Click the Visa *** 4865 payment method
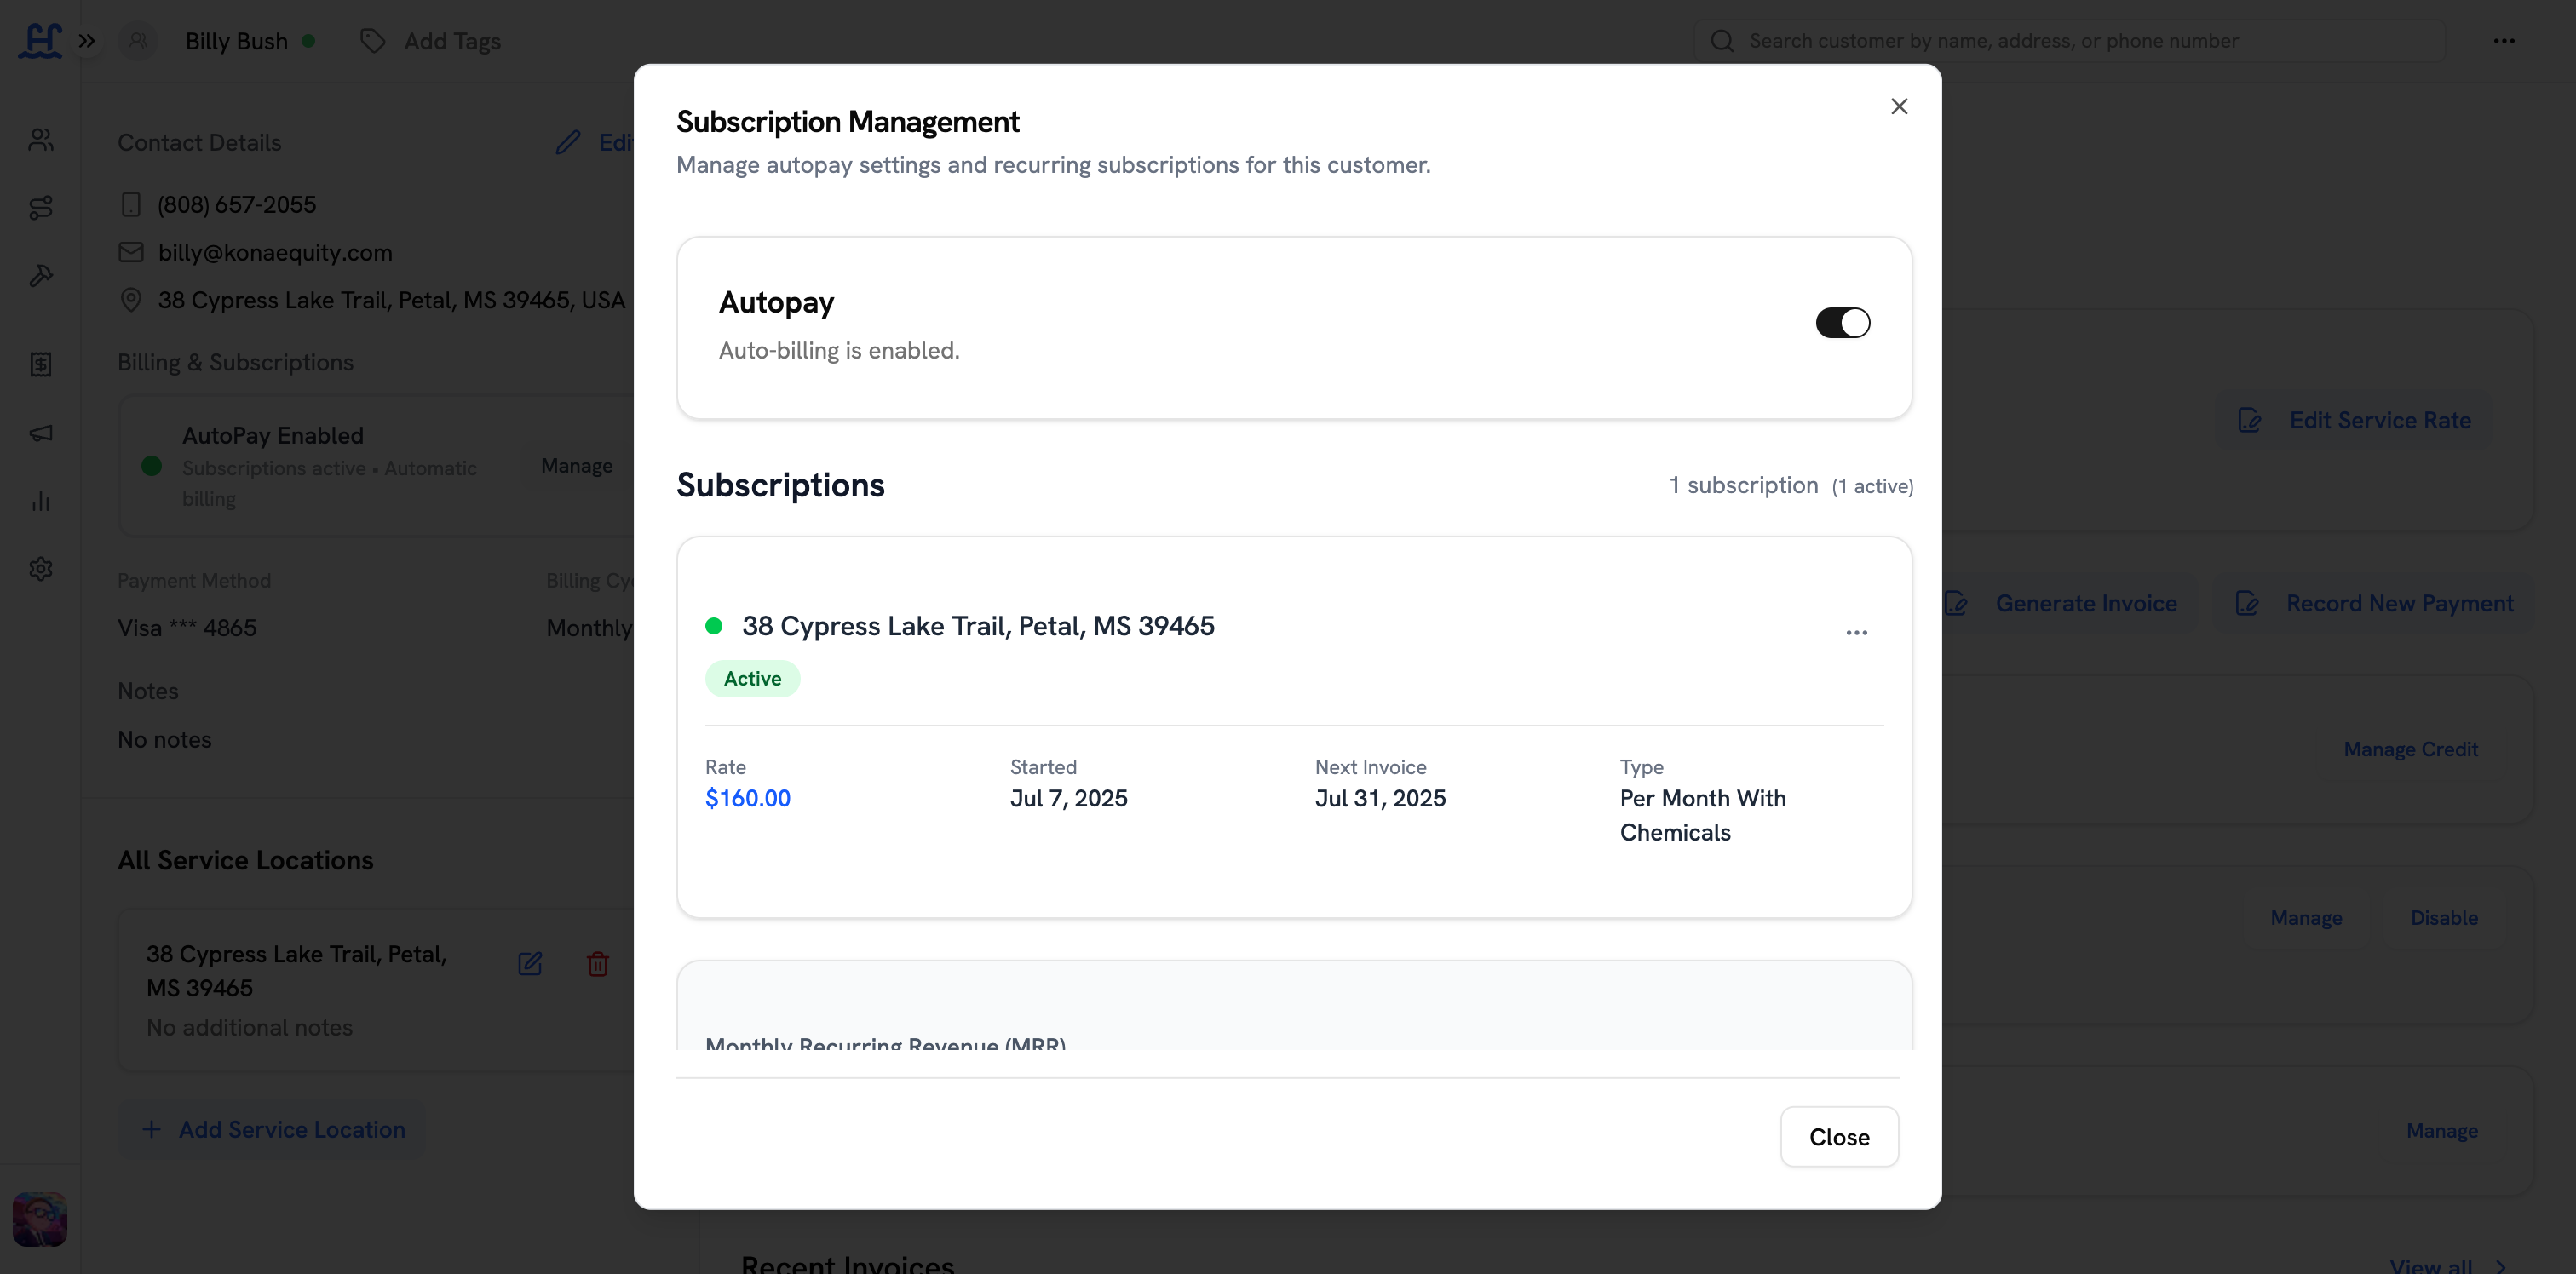Viewport: 2576px width, 1274px height. pos(187,627)
